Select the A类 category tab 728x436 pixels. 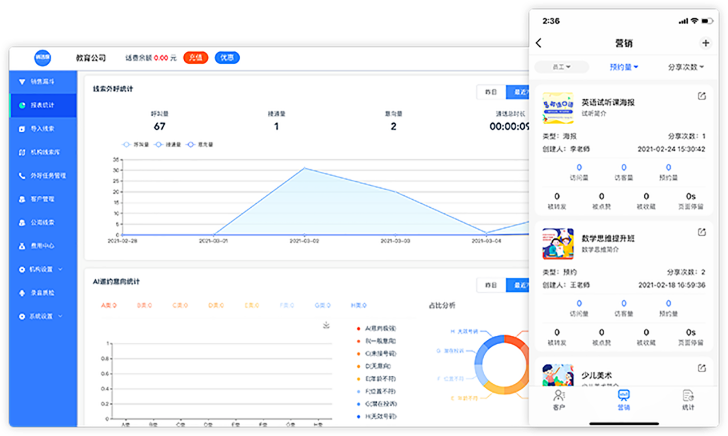(x=109, y=306)
